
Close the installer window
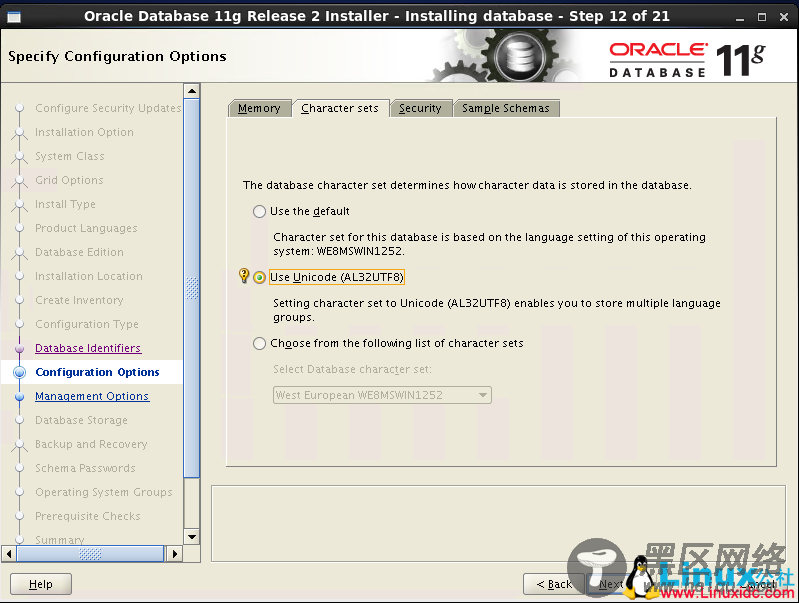(x=784, y=17)
